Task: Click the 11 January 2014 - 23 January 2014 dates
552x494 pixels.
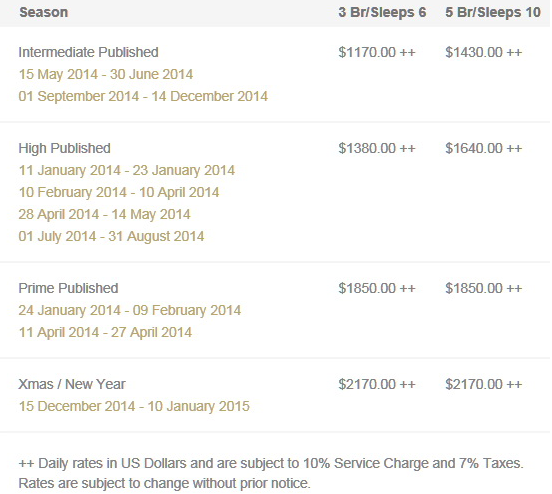Action: pyautogui.click(x=127, y=170)
